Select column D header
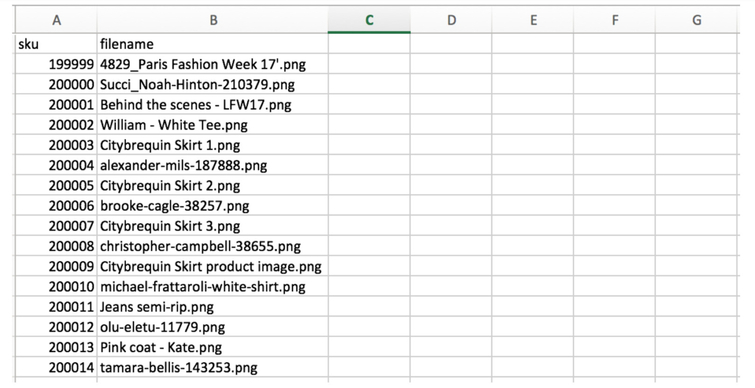755x388 pixels. coord(451,20)
